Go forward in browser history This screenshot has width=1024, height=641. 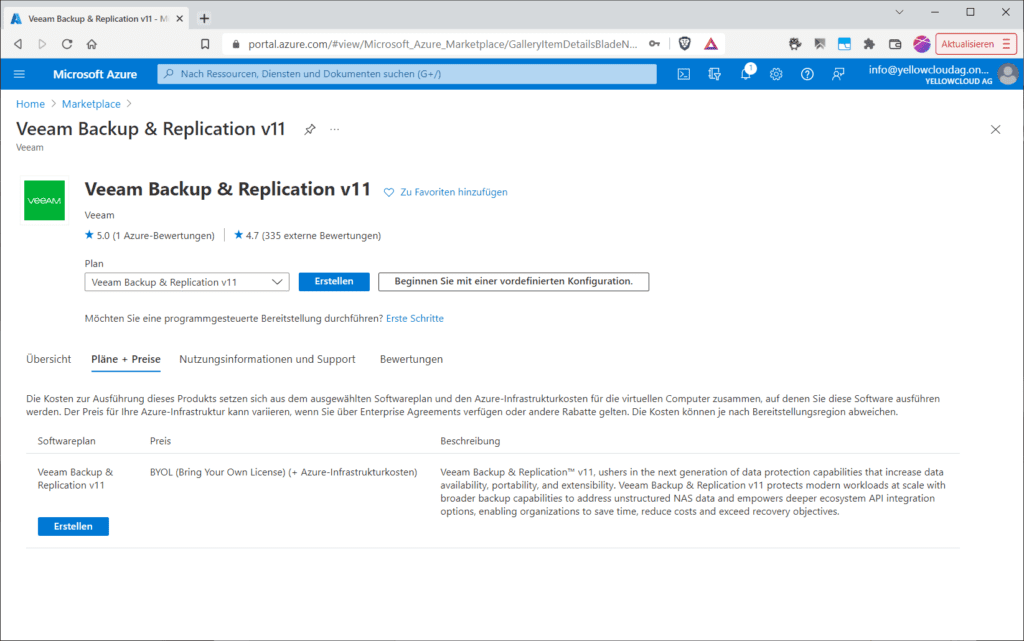click(x=42, y=44)
